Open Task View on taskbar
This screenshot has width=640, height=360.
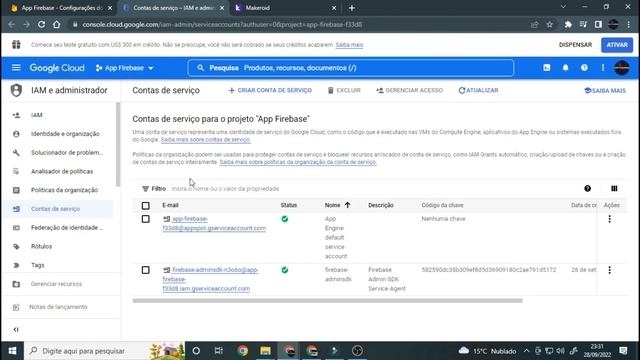click(x=218, y=351)
